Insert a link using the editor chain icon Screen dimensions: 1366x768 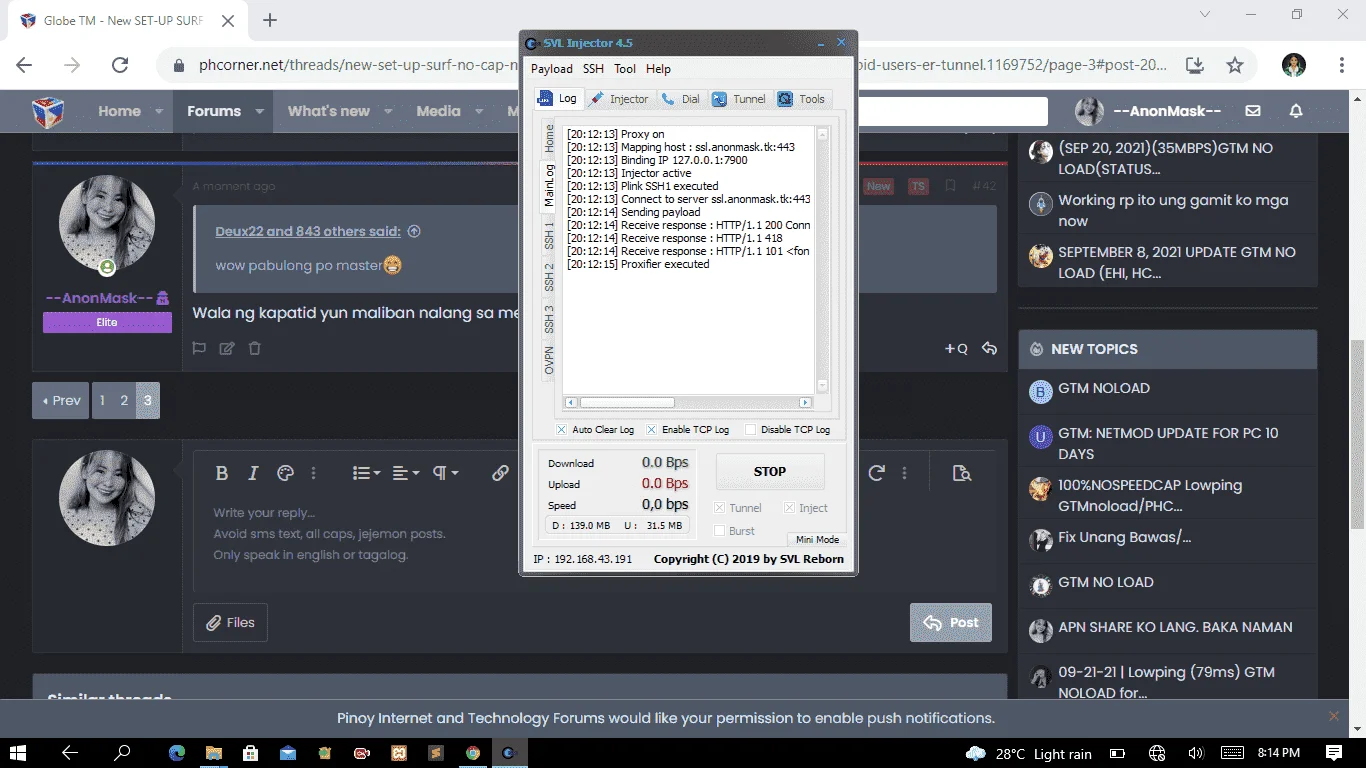click(x=500, y=473)
